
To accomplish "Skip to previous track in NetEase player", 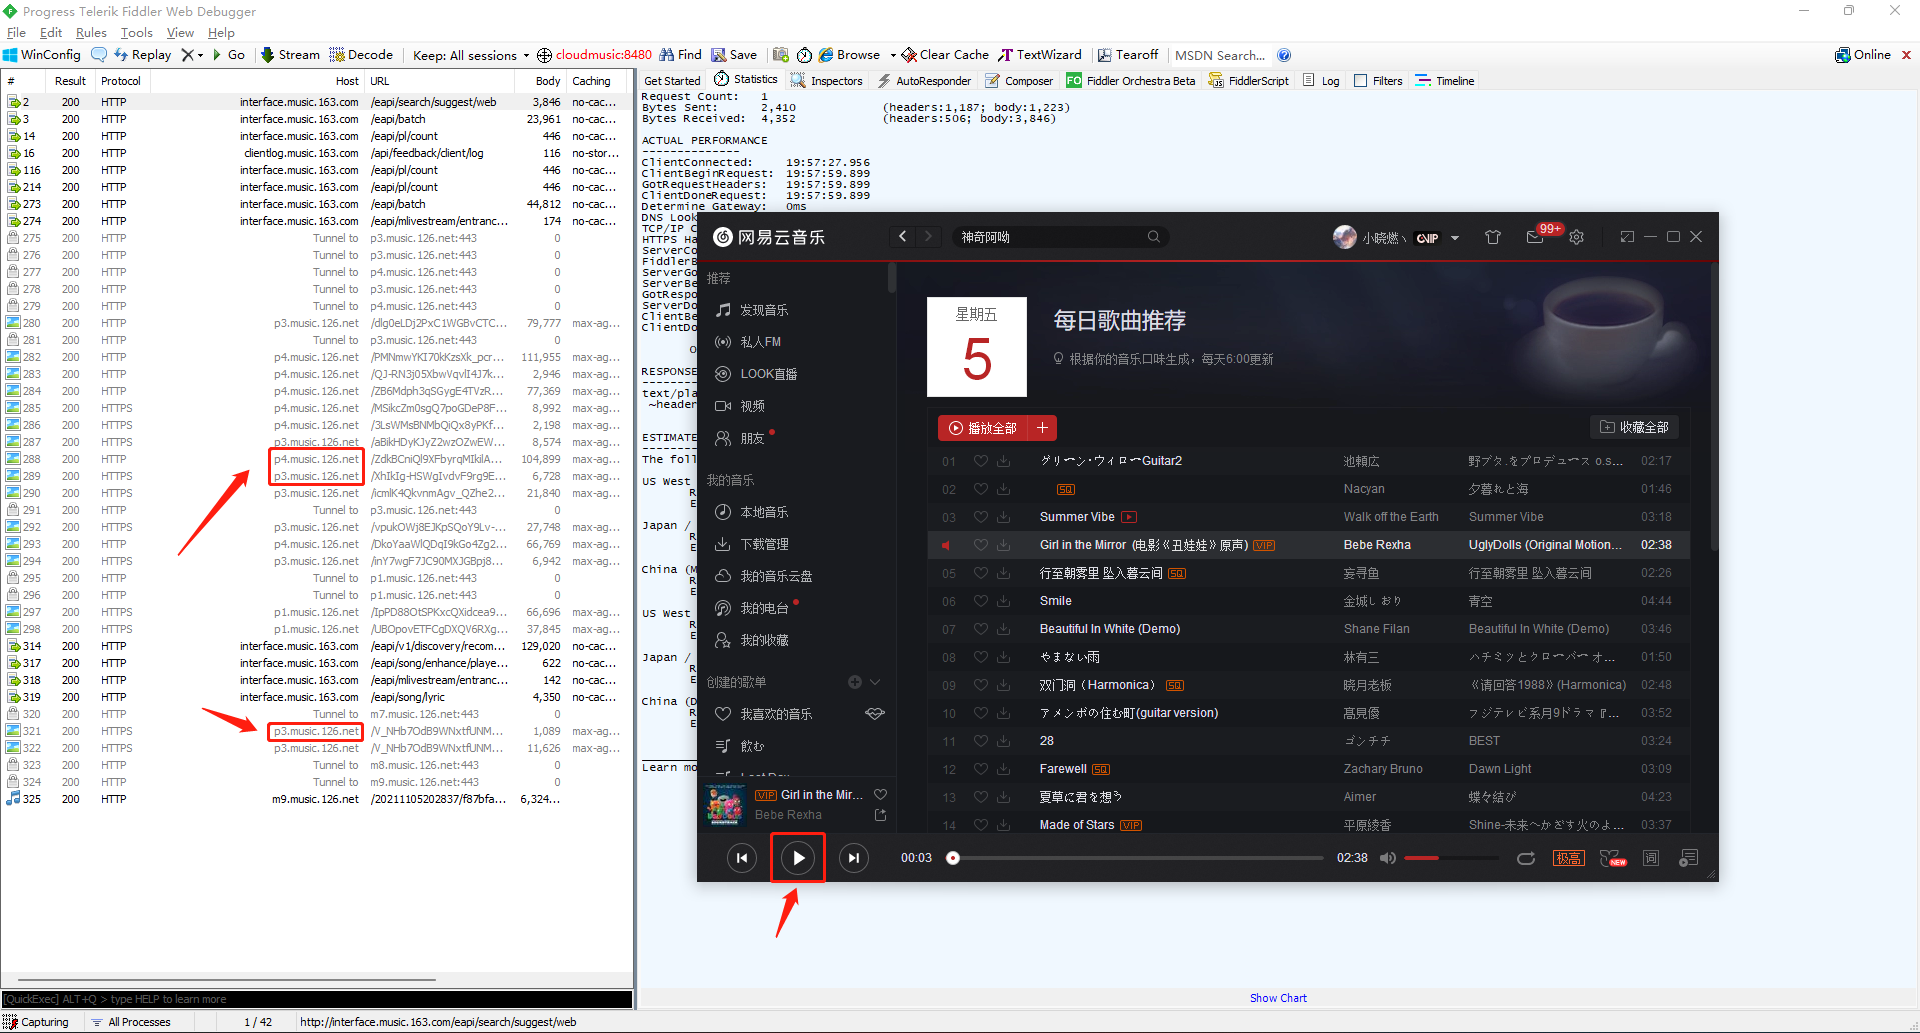I will coord(742,858).
